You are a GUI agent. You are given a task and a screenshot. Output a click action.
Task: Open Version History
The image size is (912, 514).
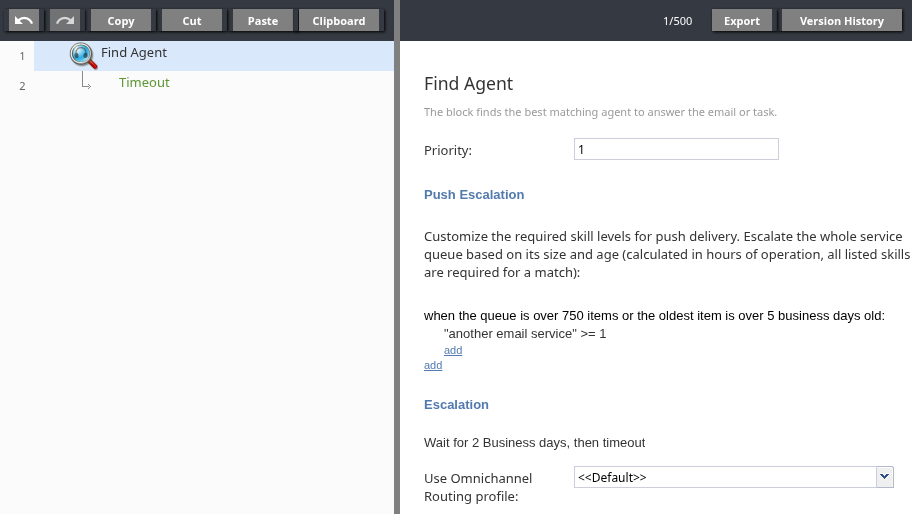click(x=841, y=20)
